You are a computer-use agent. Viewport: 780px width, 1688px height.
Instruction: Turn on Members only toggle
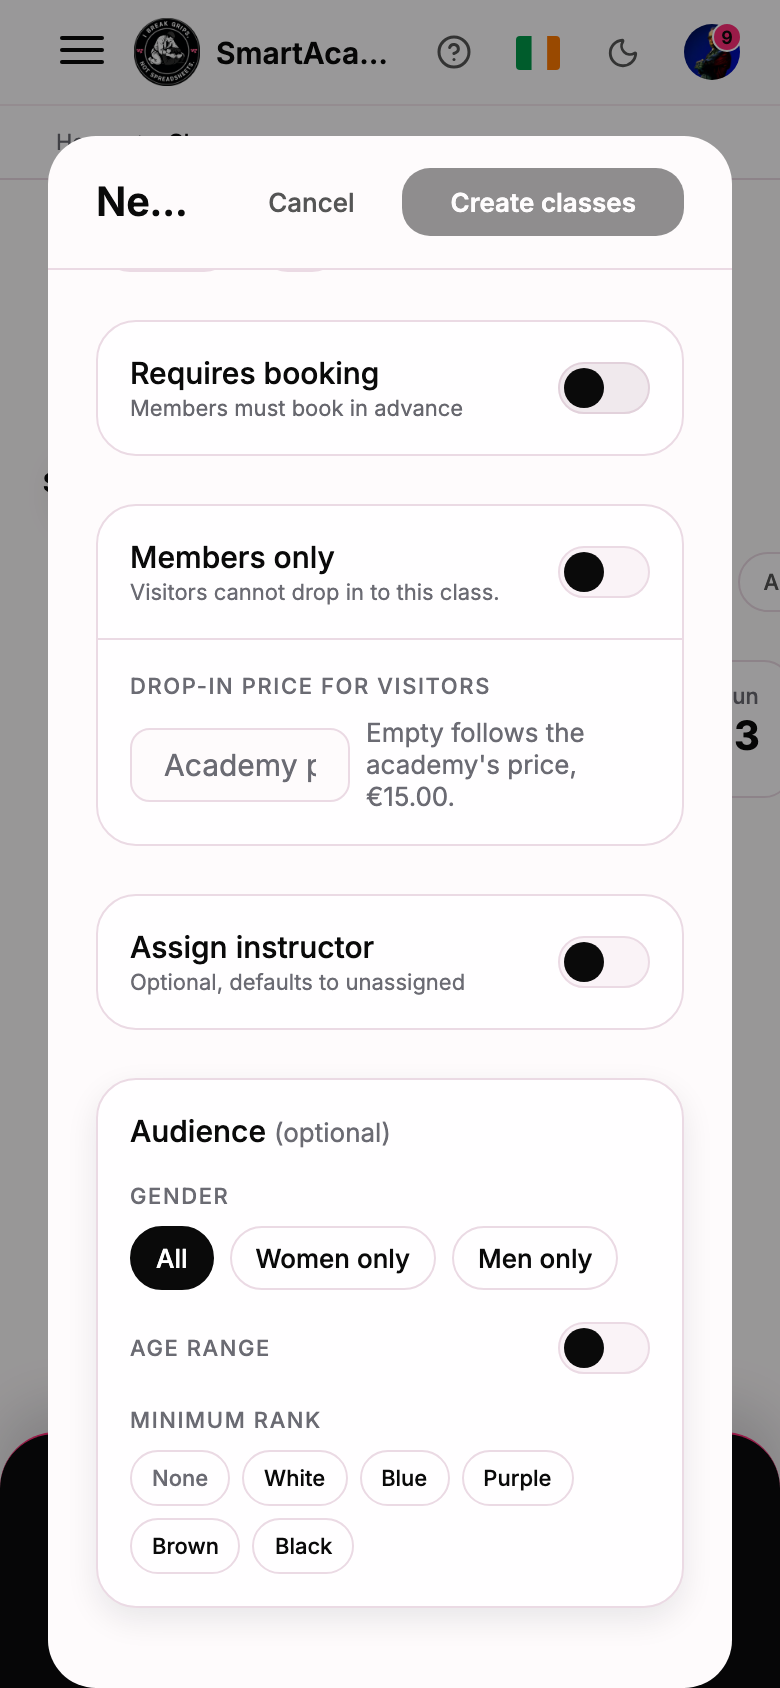click(x=604, y=572)
